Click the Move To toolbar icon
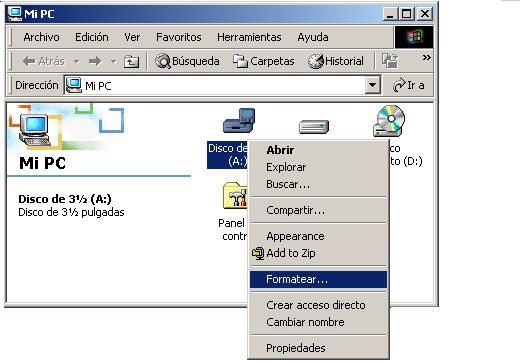This screenshot has width=520, height=361. pos(390,61)
